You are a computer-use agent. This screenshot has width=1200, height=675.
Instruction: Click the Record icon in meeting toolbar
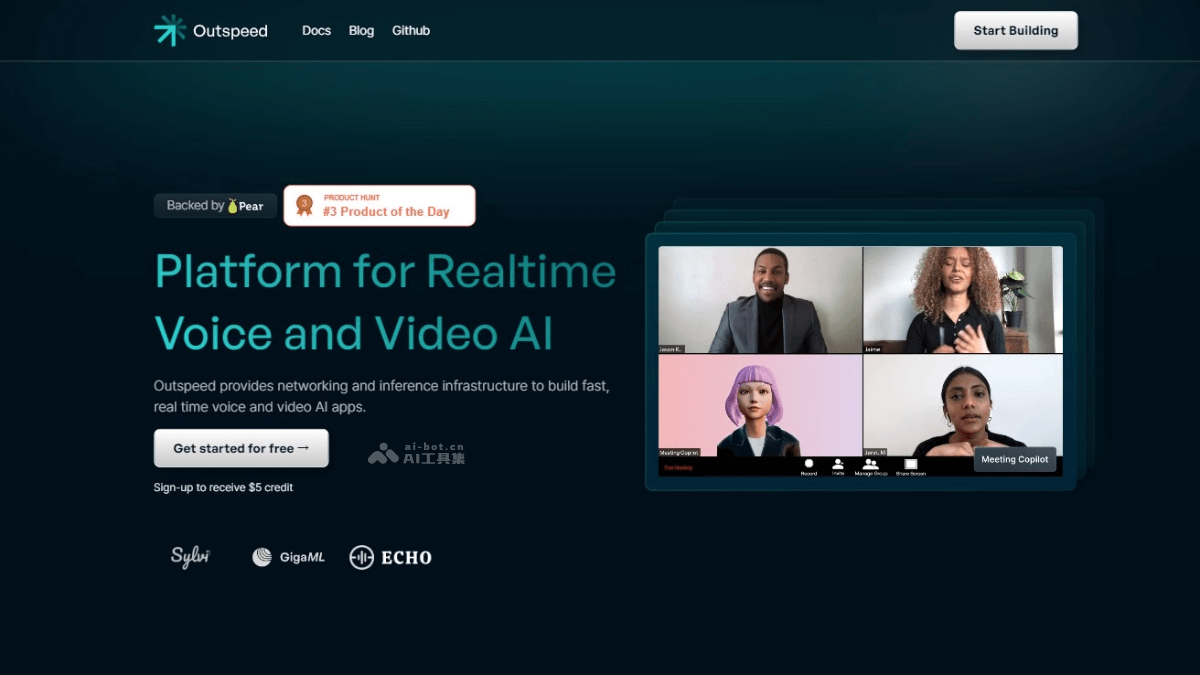[809, 464]
